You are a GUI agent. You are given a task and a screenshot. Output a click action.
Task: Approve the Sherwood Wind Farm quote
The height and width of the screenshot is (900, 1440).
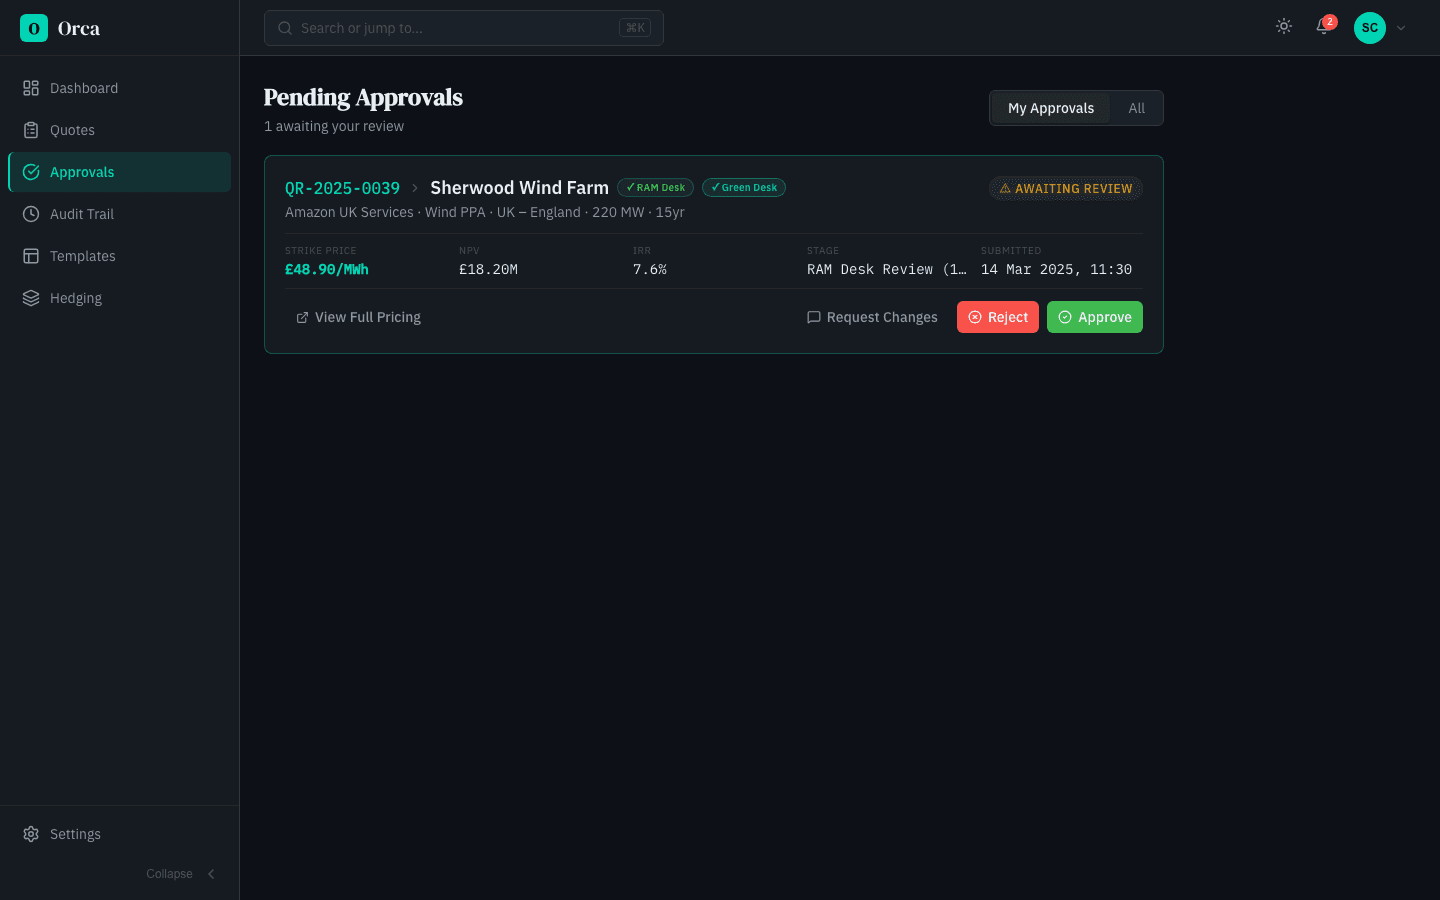tap(1095, 317)
